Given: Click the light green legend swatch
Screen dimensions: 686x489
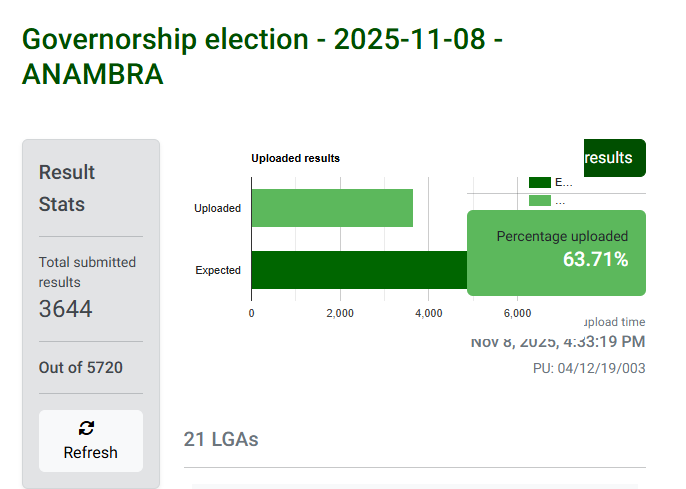Looking at the screenshot, I should pyautogui.click(x=540, y=201).
